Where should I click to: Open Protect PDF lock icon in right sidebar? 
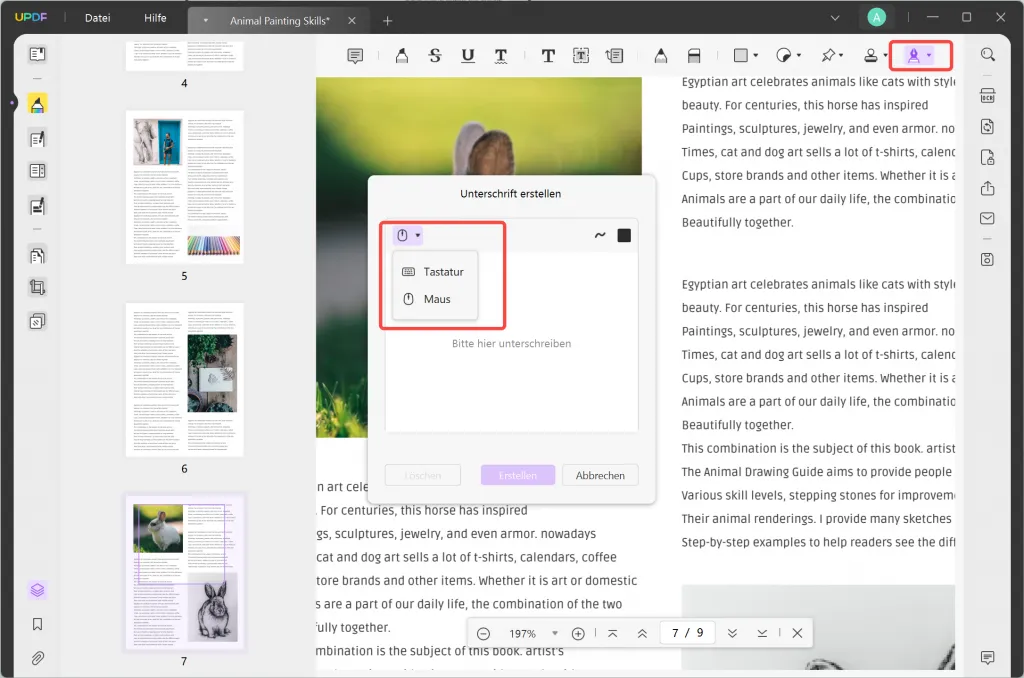coord(987,157)
